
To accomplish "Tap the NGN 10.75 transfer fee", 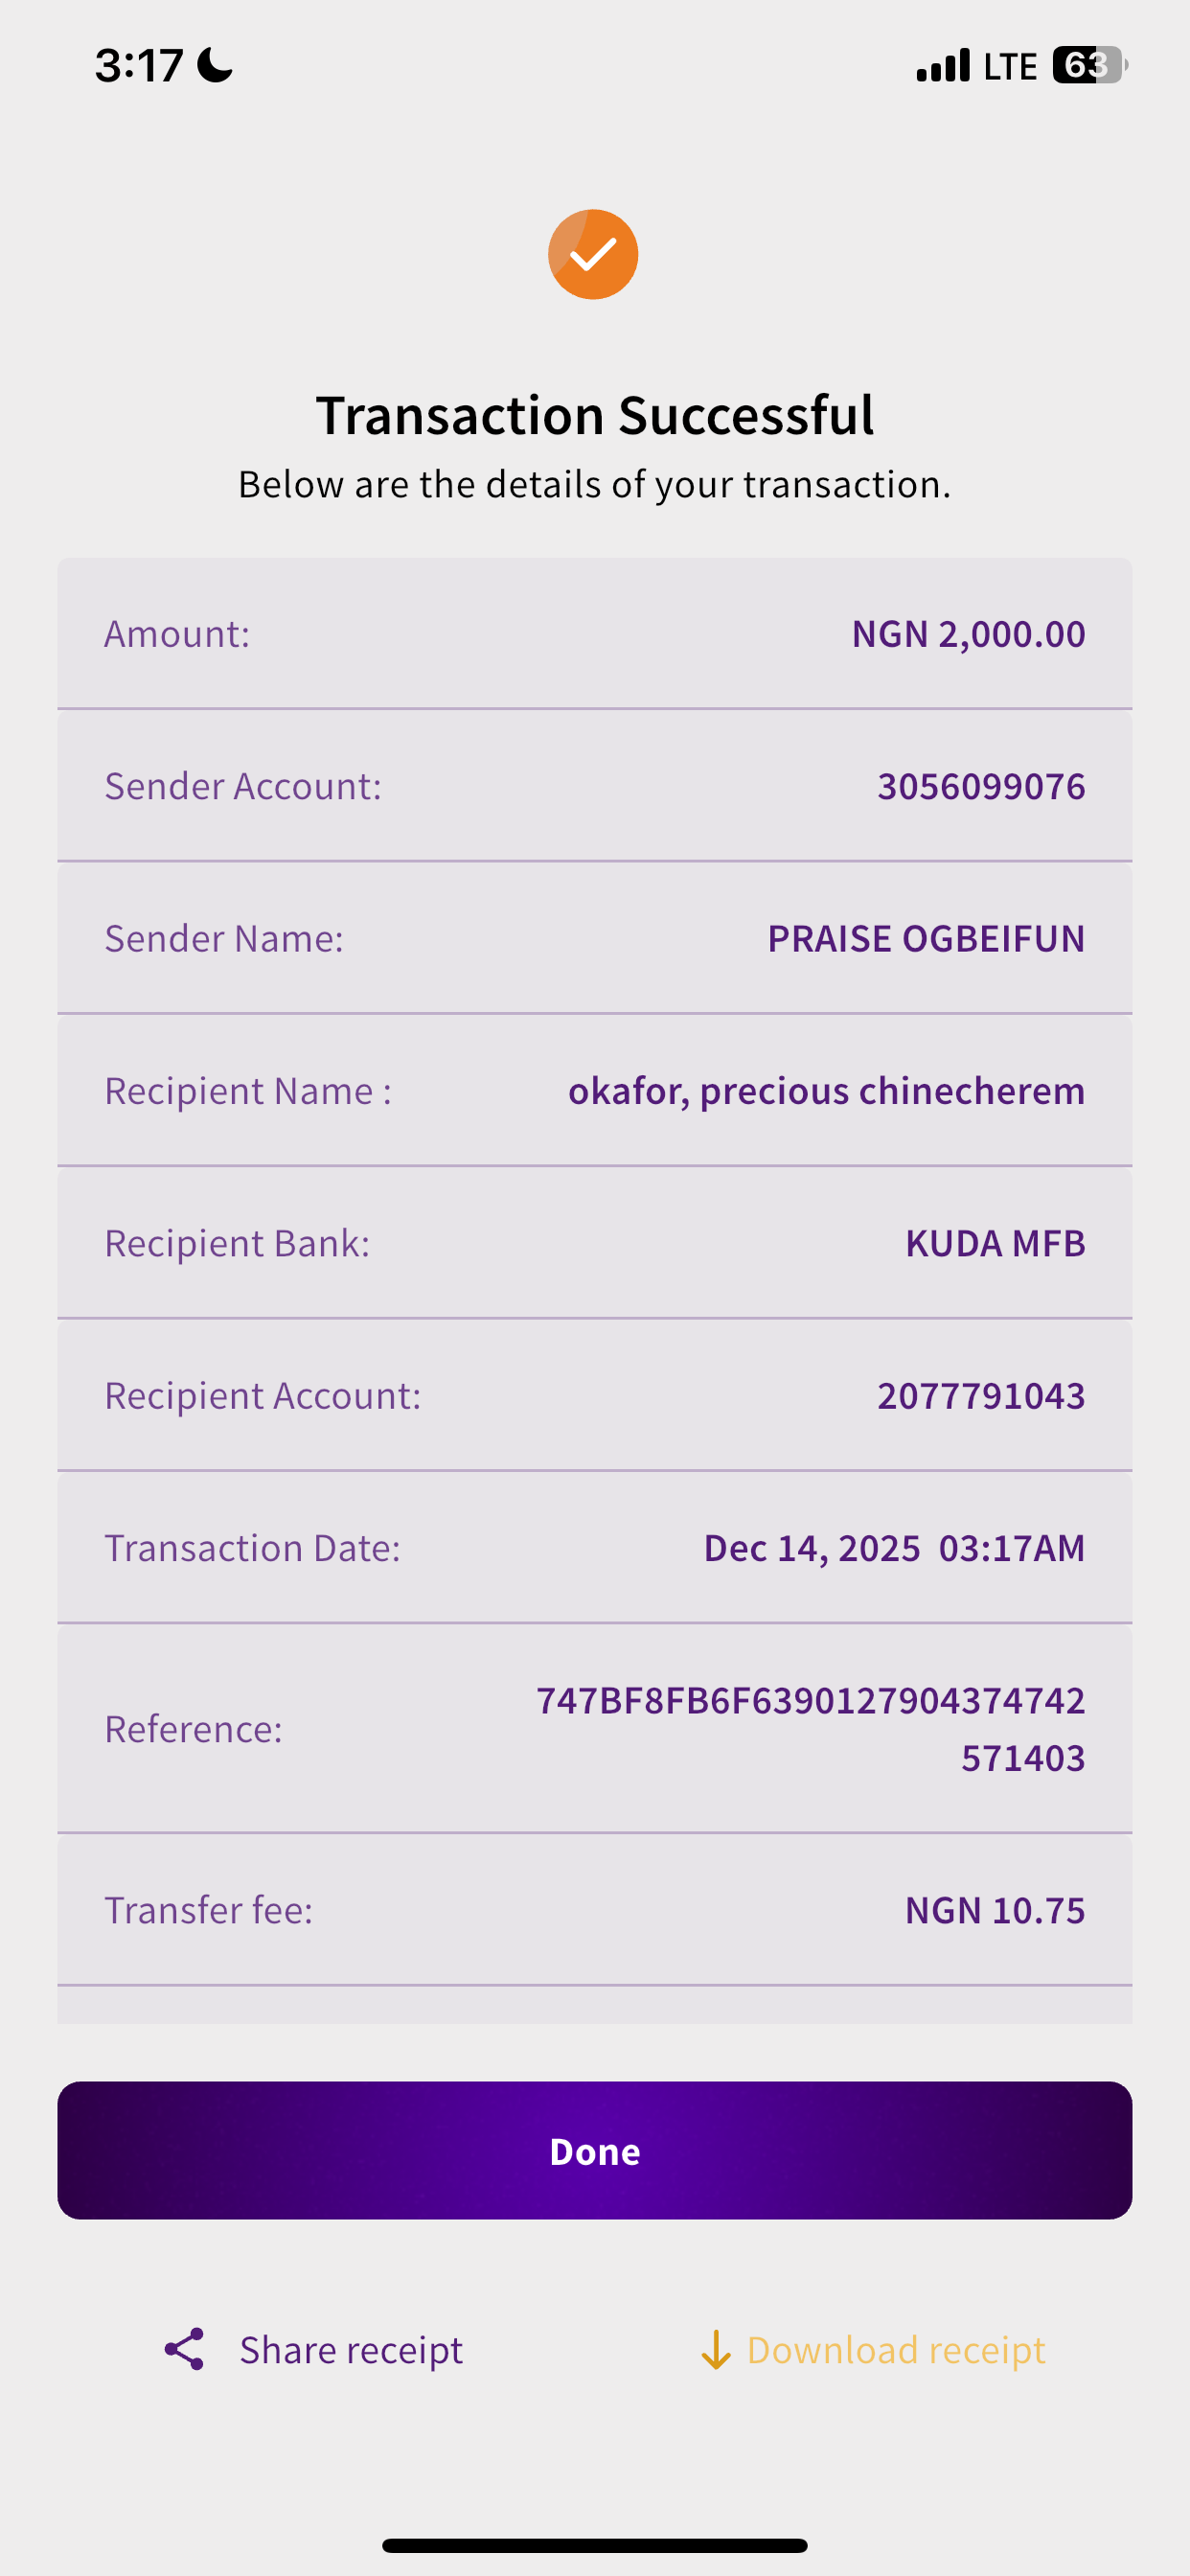I will [994, 1910].
